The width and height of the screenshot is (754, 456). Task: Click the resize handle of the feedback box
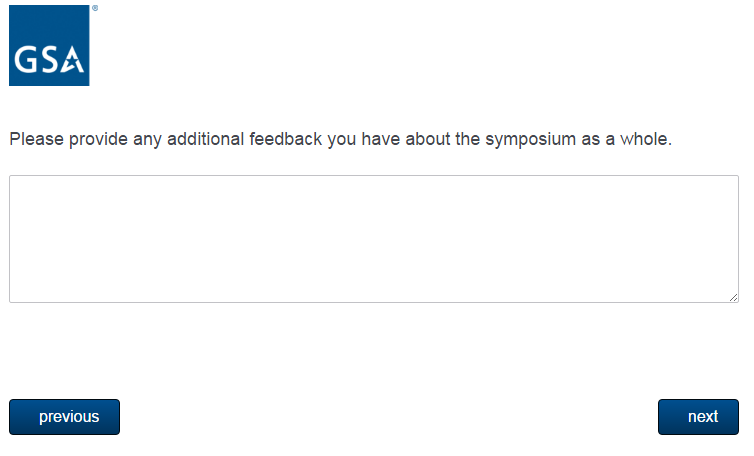pyautogui.click(x=733, y=297)
